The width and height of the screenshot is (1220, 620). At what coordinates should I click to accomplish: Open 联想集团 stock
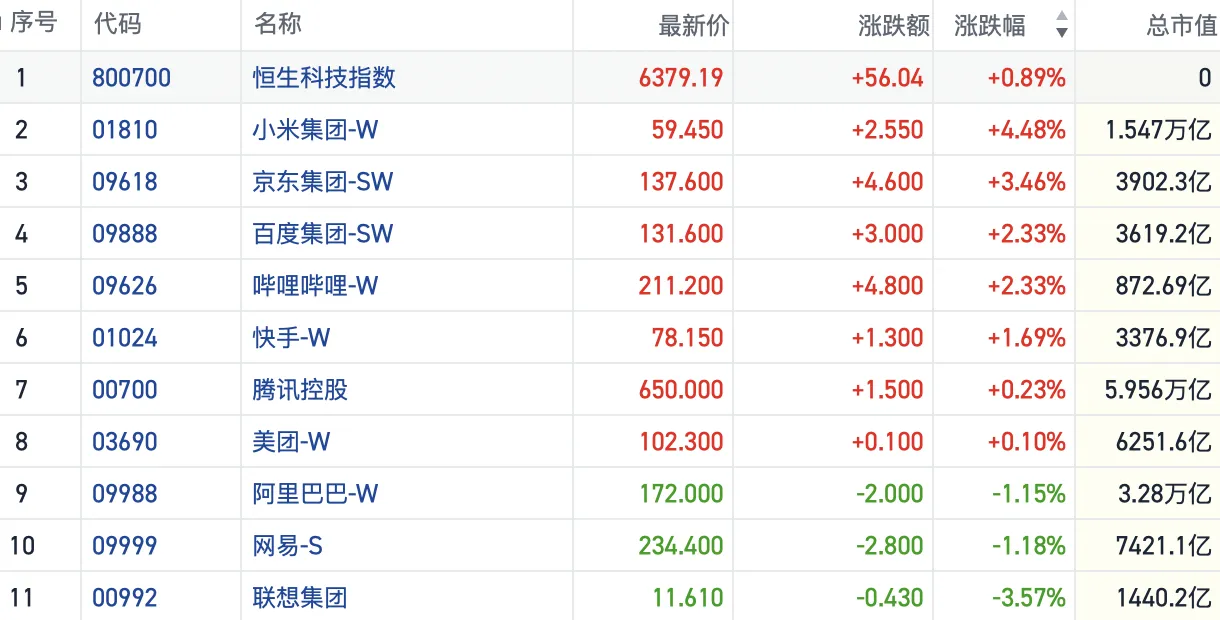point(300,597)
